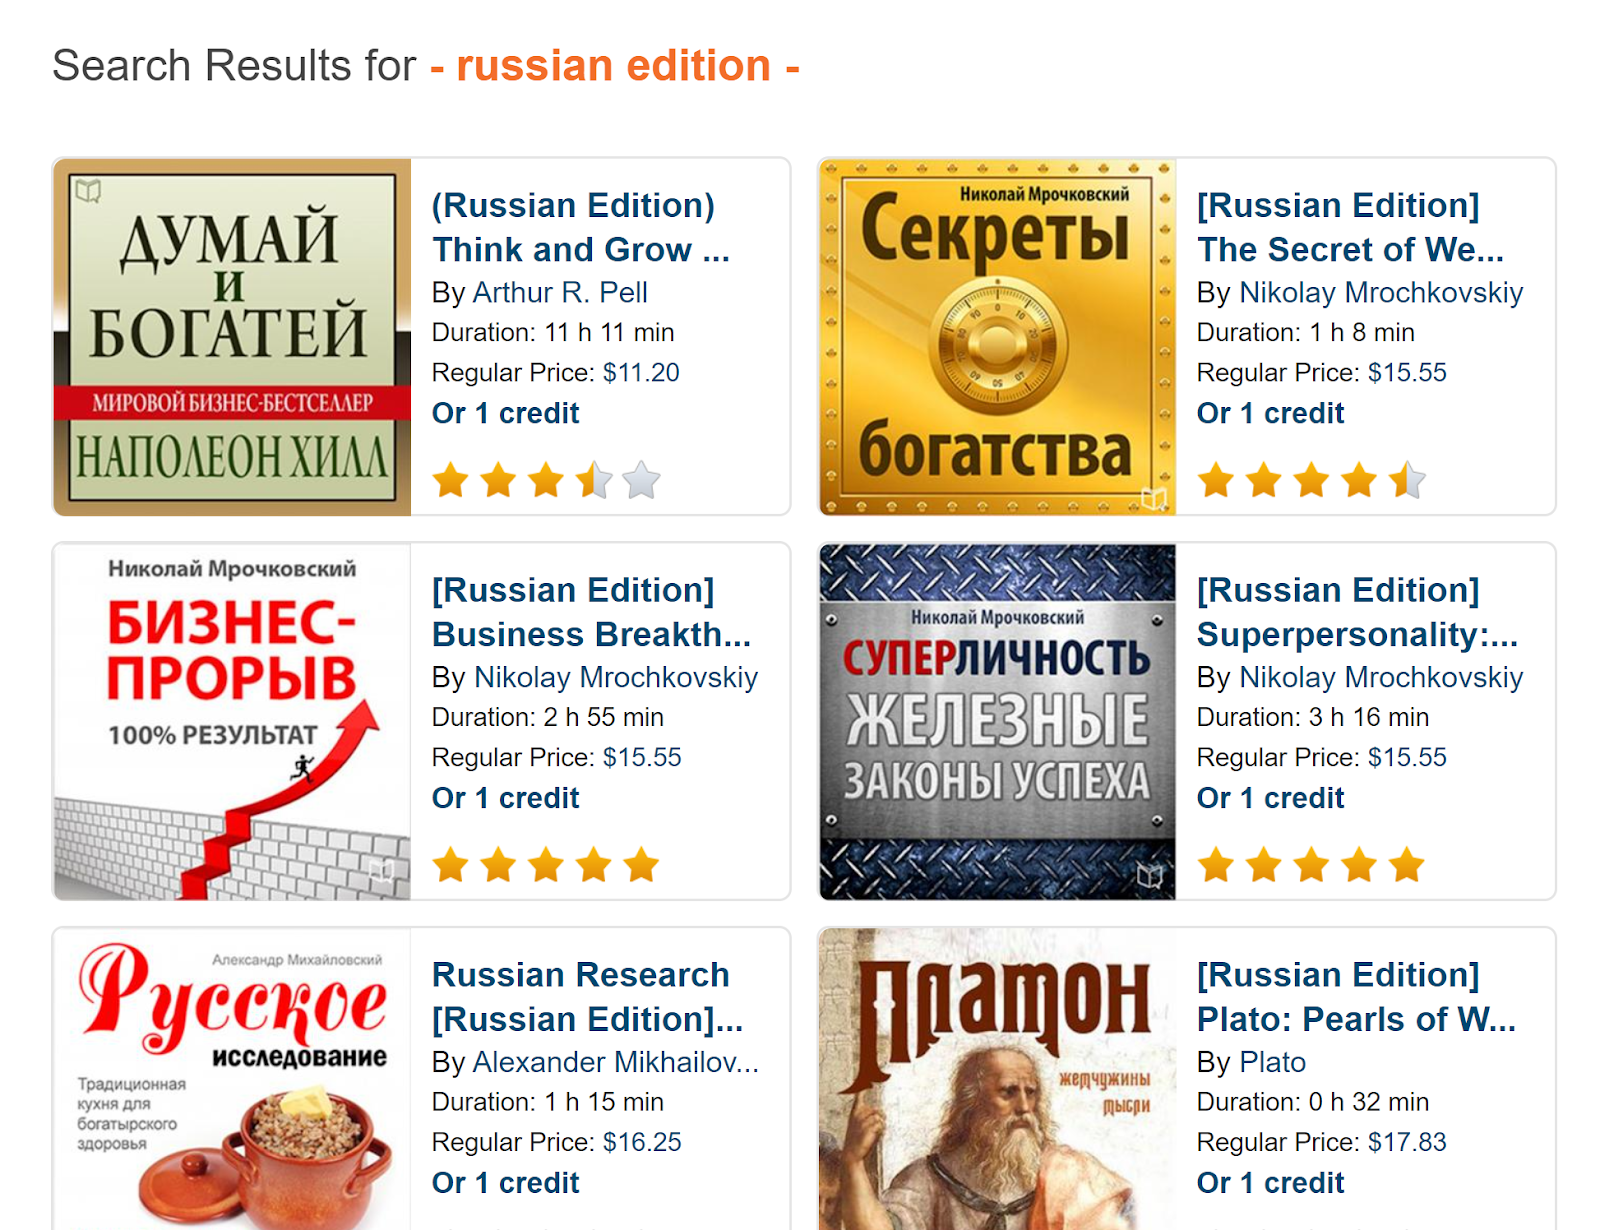
Task: Open '[Russian Edition] Superpersonality' title
Action: pyautogui.click(x=1357, y=612)
